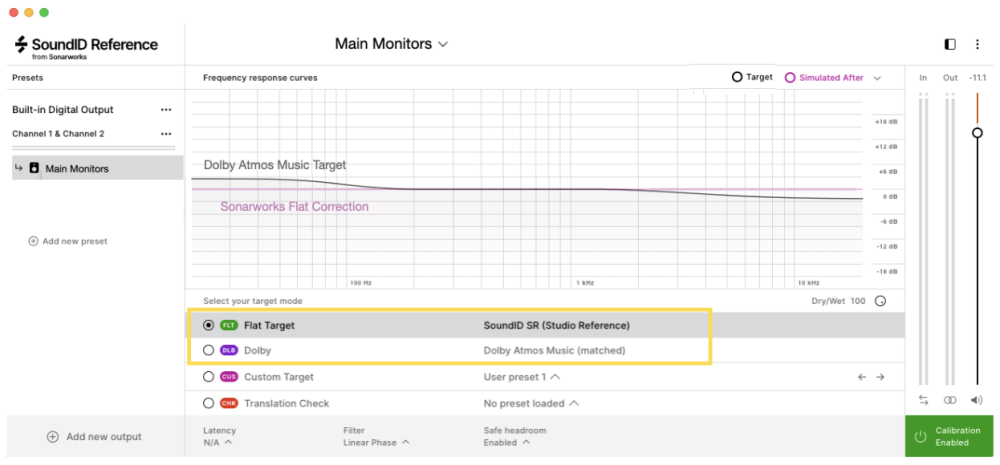Mute output with the speaker icon

point(977,400)
